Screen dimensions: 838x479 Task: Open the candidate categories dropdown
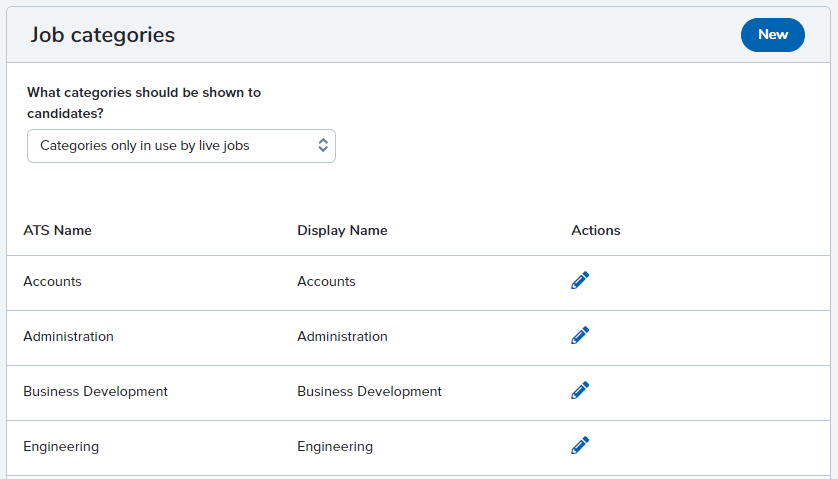181,146
